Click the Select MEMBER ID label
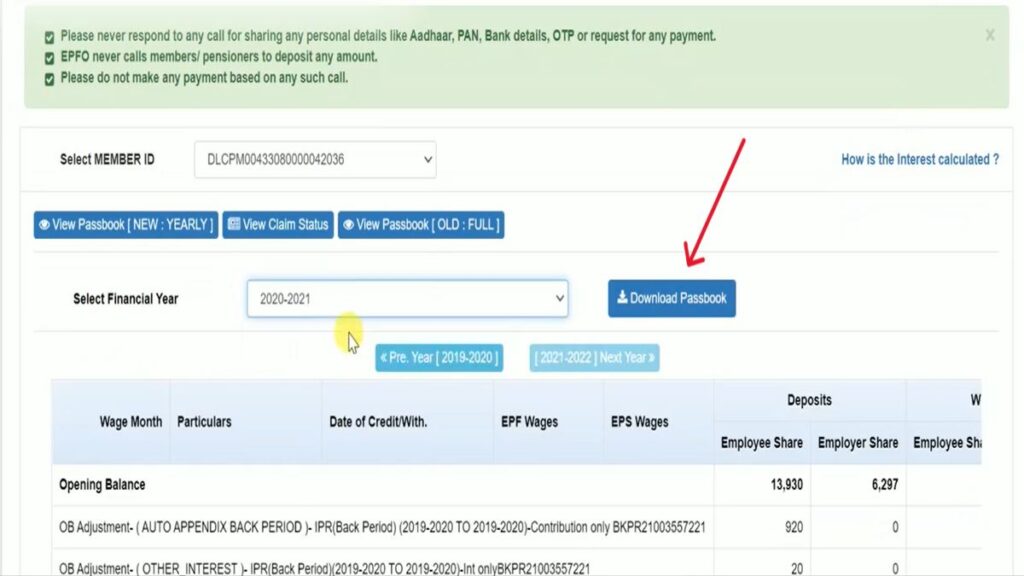This screenshot has width=1024, height=576. tap(107, 159)
